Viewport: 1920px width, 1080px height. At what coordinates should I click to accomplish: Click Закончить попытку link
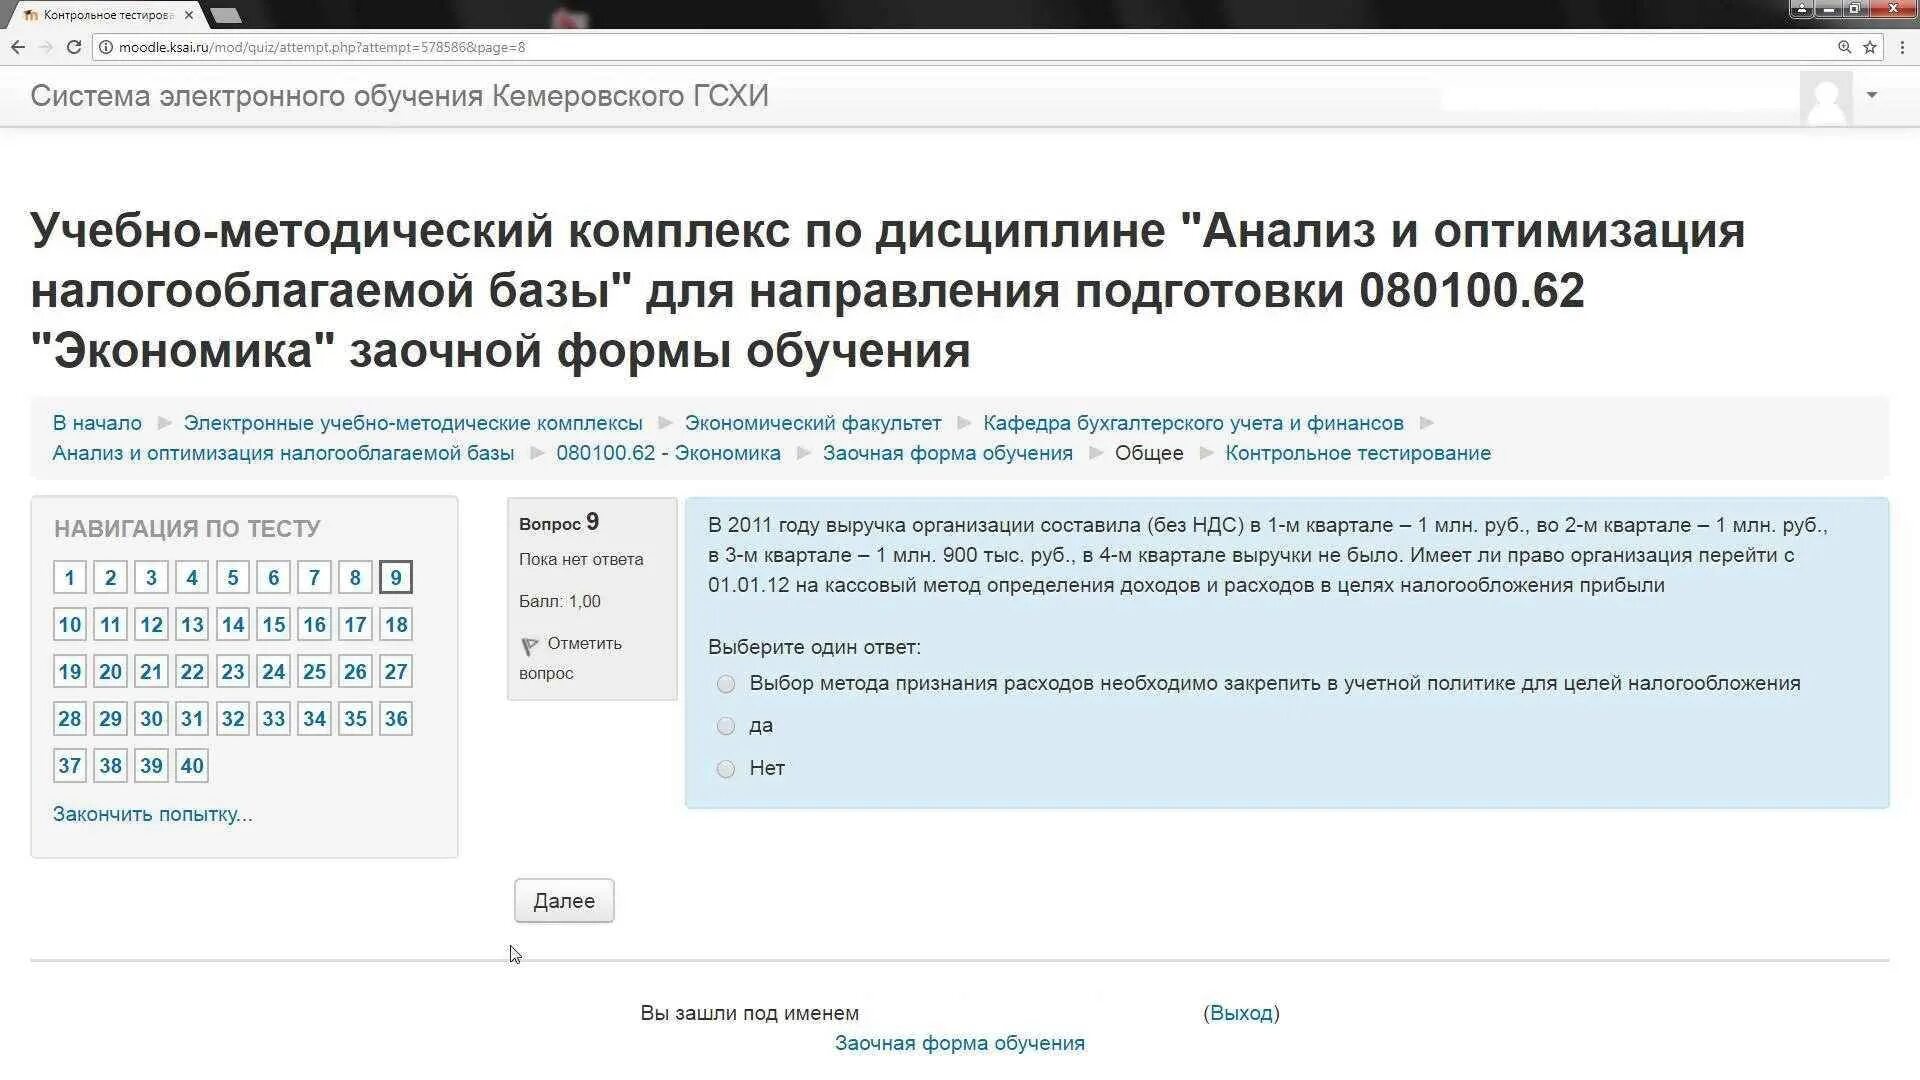click(x=153, y=814)
